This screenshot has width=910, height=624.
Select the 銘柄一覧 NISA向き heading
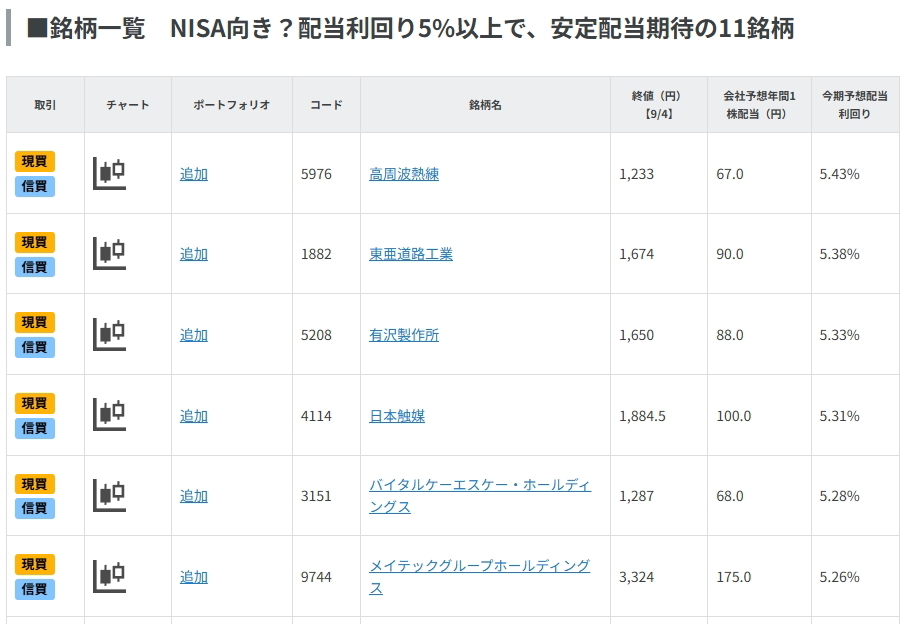point(411,28)
